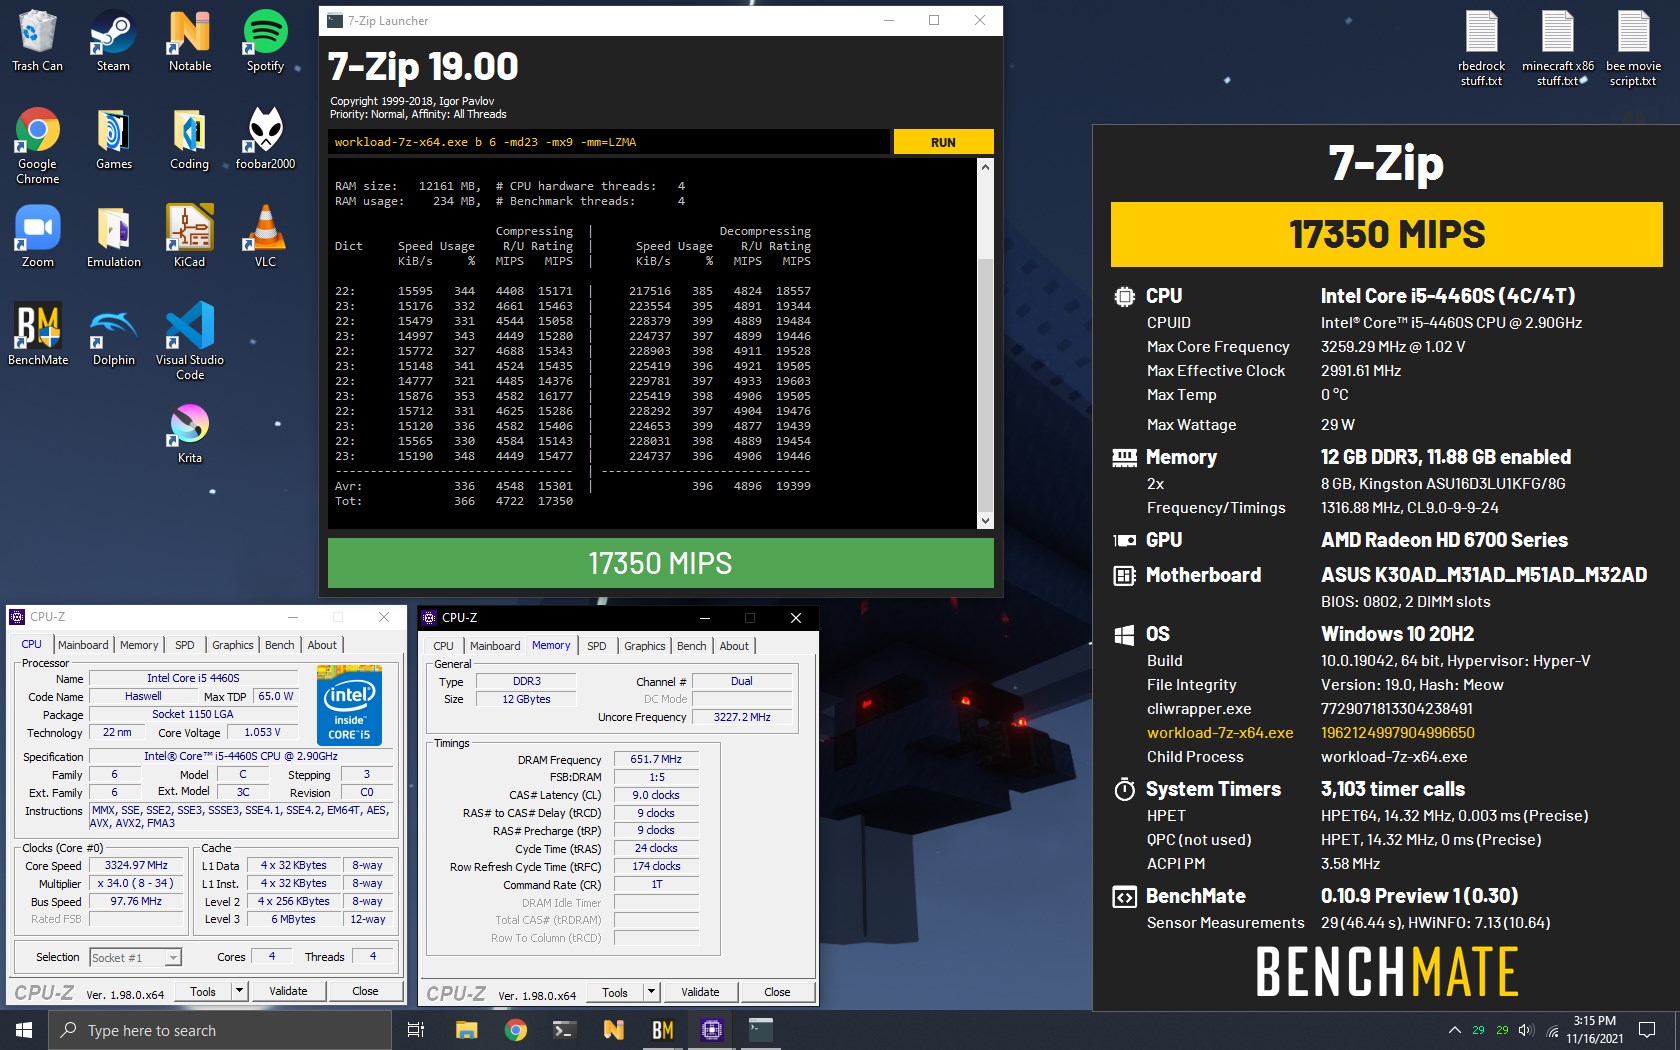Image resolution: width=1680 pixels, height=1050 pixels.
Task: Click Close button in right CPU-Z
Action: [x=777, y=992]
